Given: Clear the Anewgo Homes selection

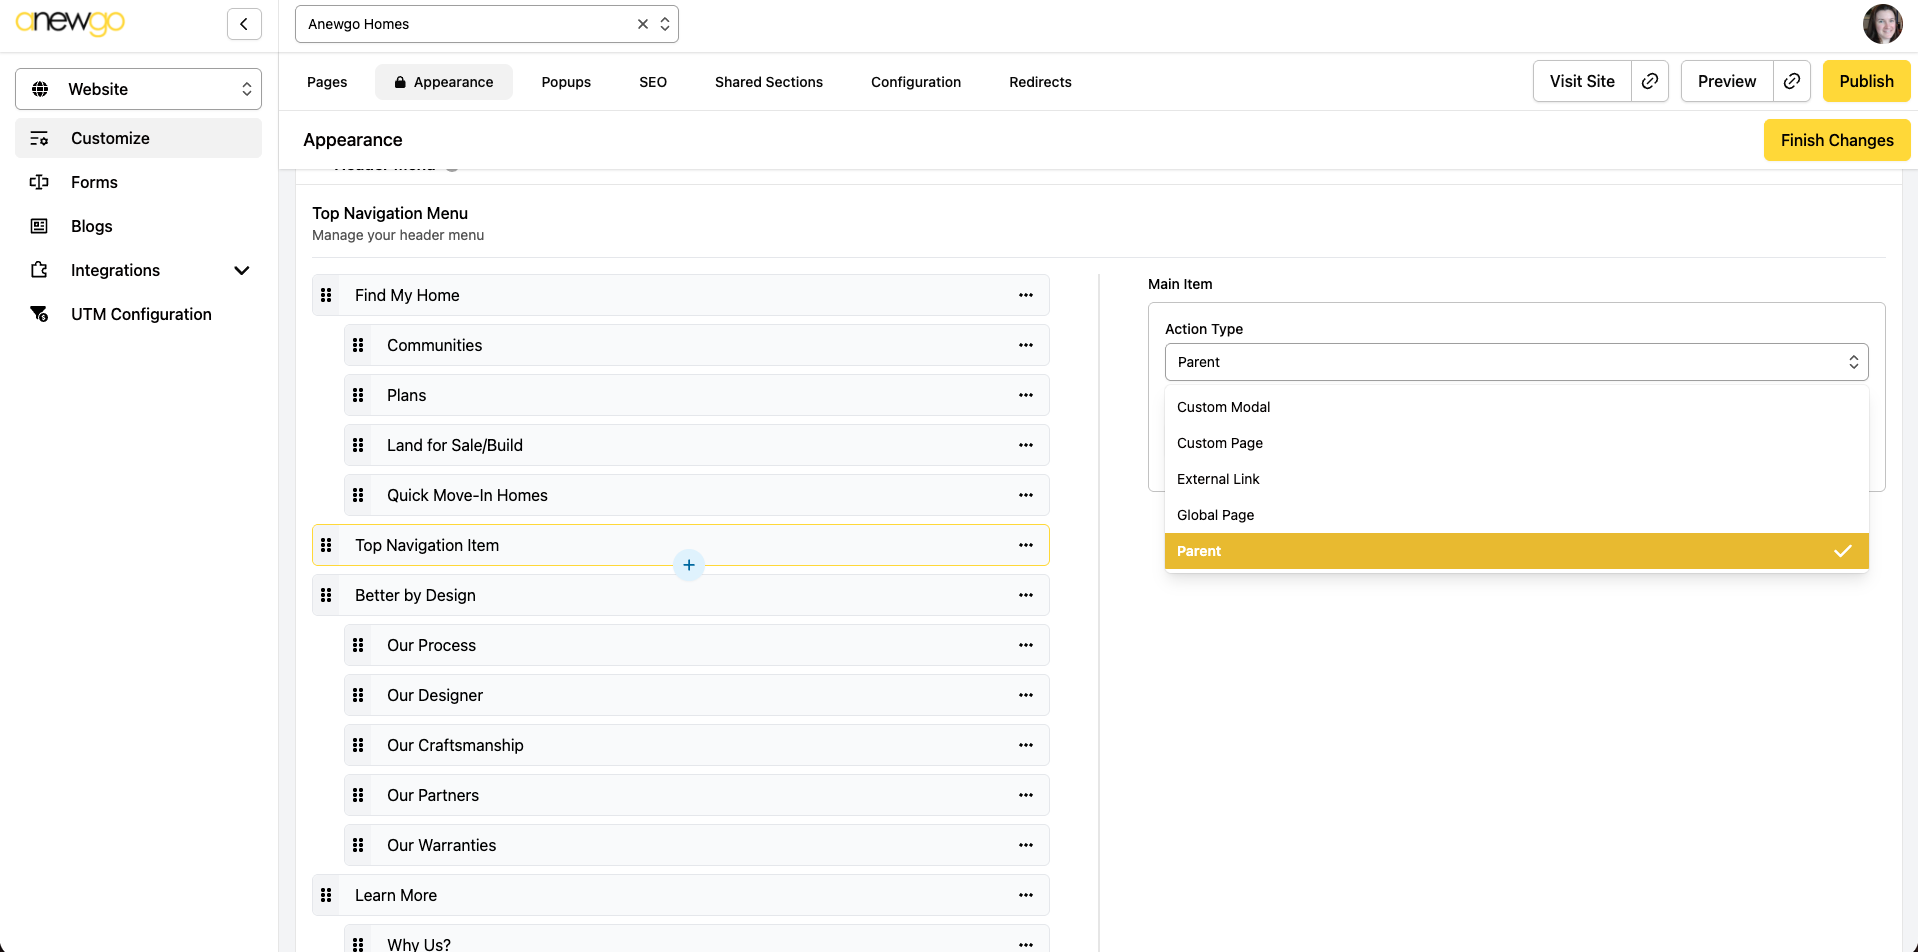Looking at the screenshot, I should tap(643, 24).
